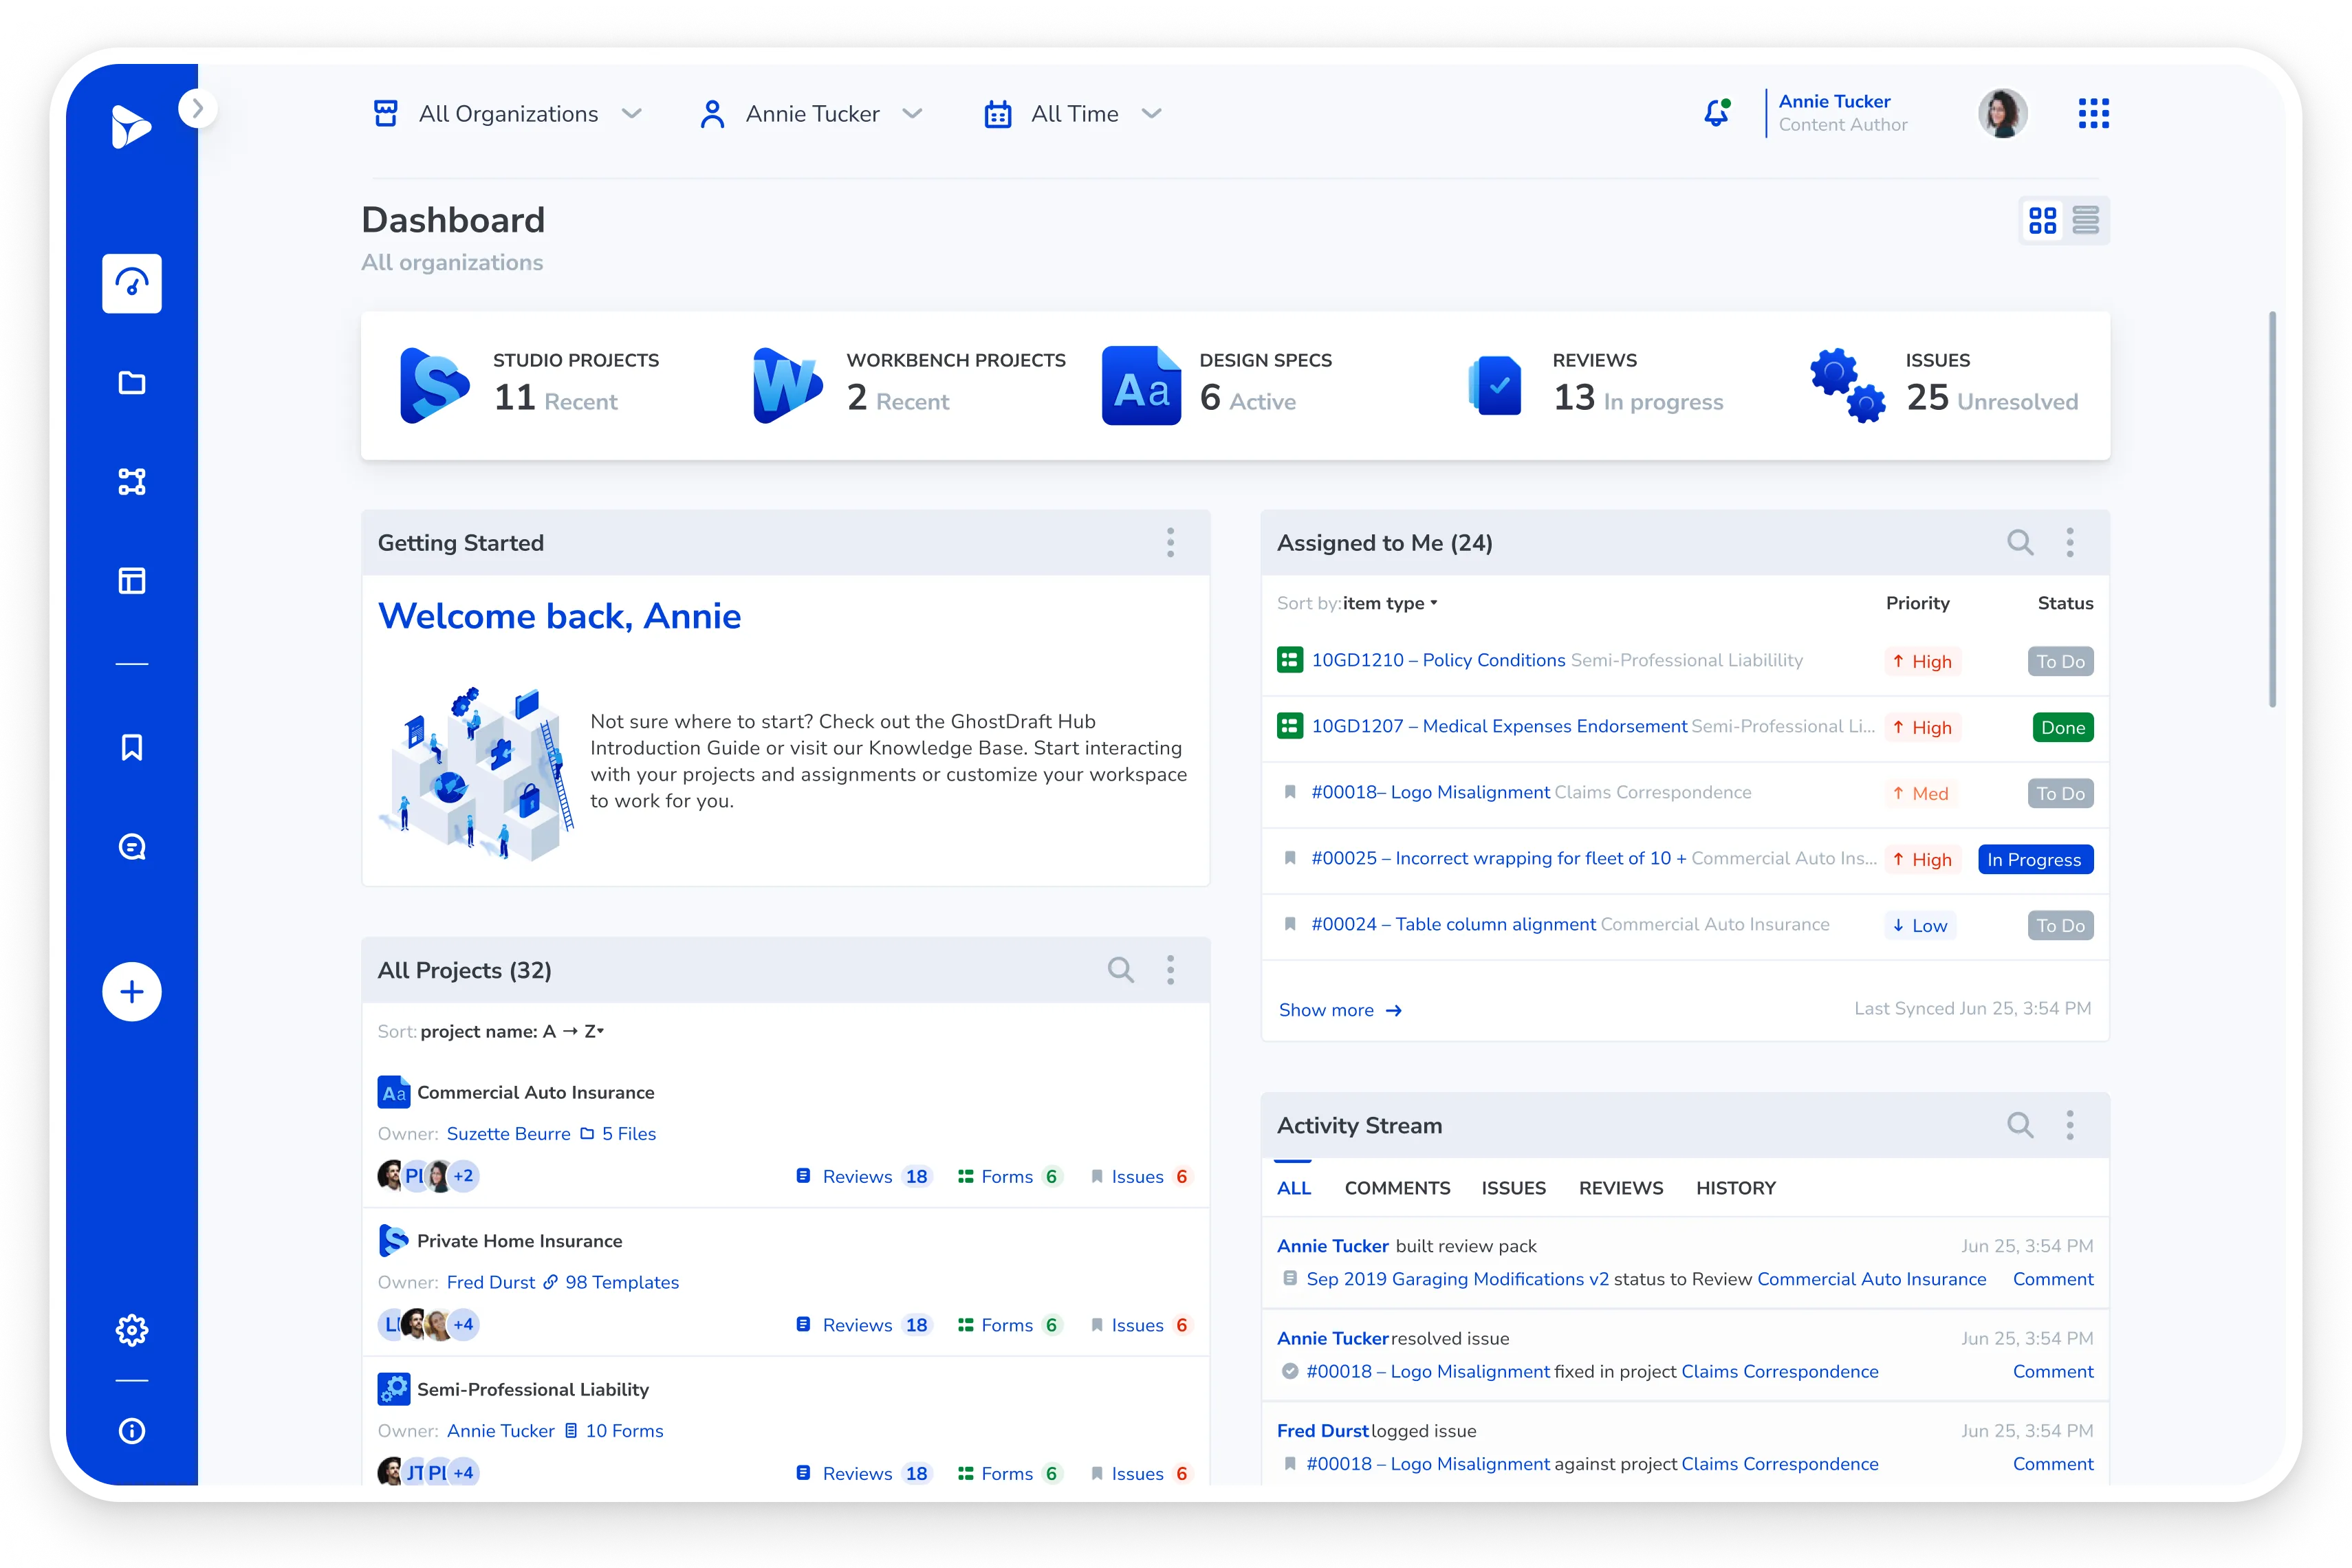2352x1568 pixels.
Task: Switch to the Comments activity tab
Action: click(x=1397, y=1188)
